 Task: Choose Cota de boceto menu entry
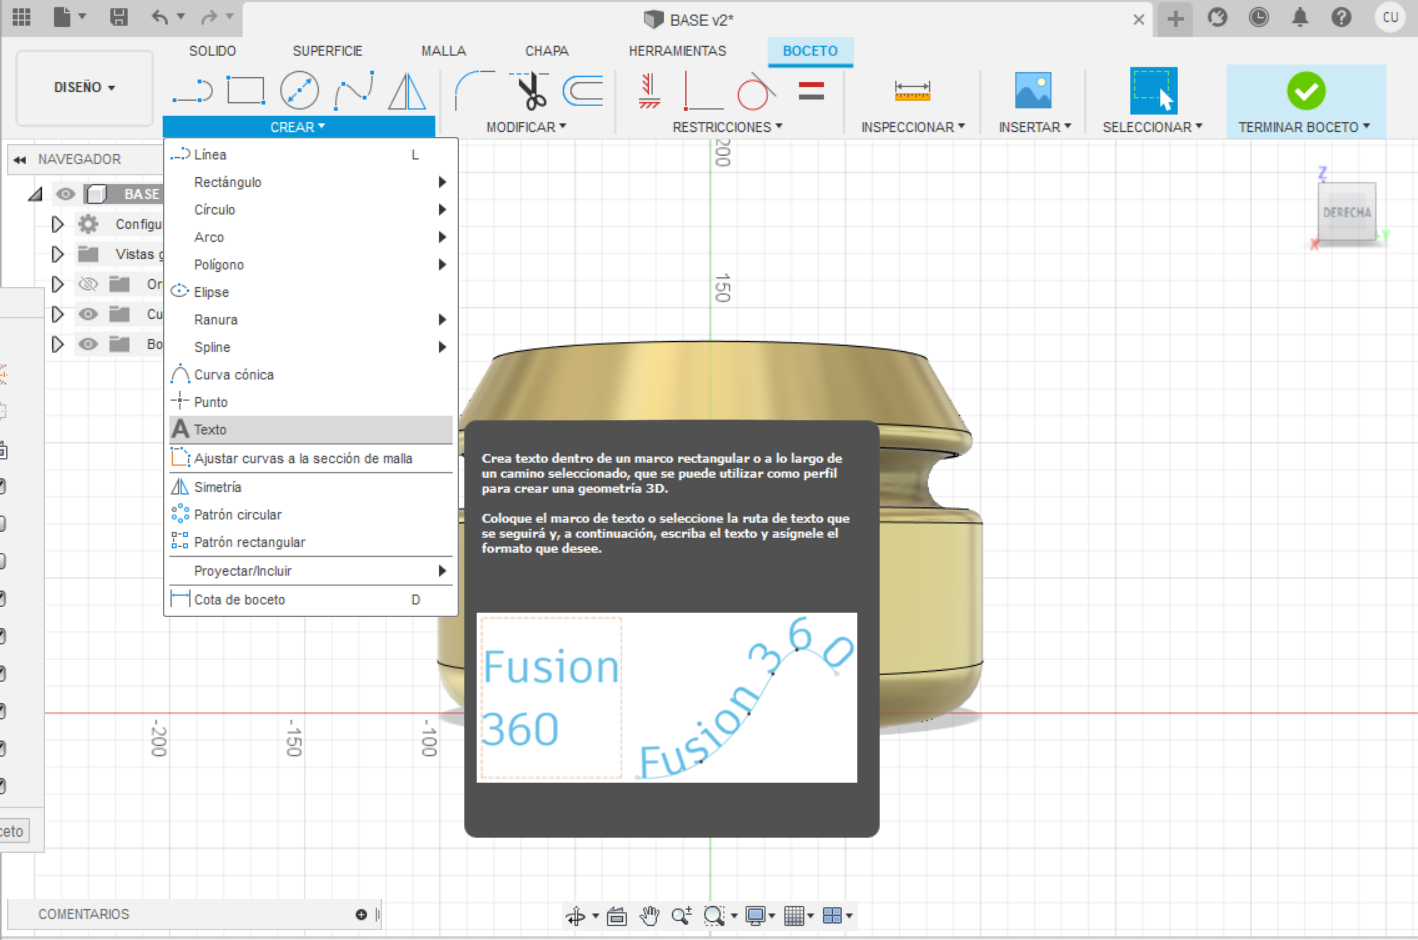tap(311, 599)
